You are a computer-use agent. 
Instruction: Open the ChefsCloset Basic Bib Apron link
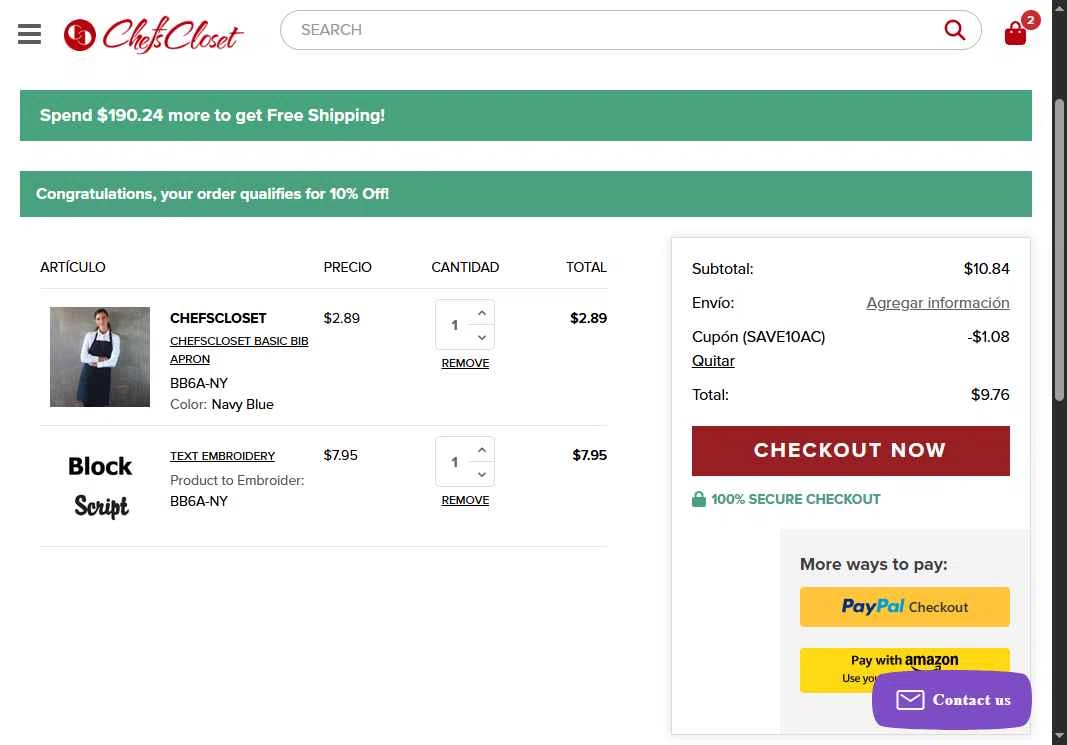tap(239, 350)
